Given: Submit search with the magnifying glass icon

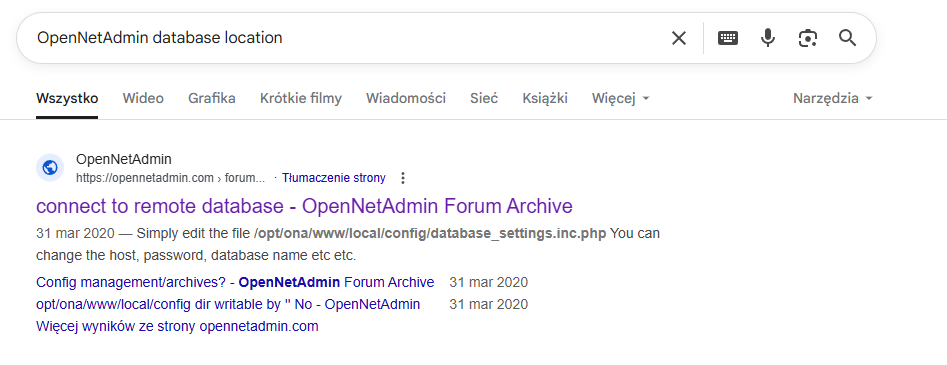Looking at the screenshot, I should (848, 38).
